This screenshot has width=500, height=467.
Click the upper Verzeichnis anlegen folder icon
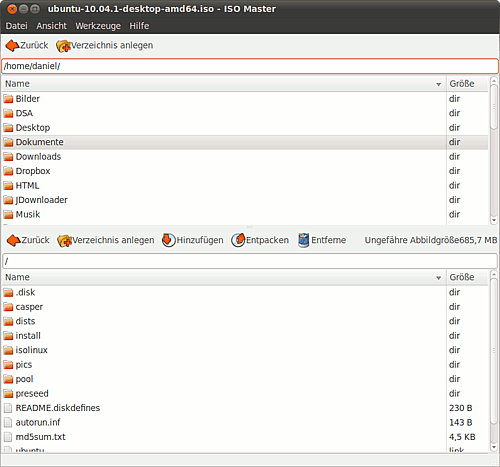tap(63, 46)
